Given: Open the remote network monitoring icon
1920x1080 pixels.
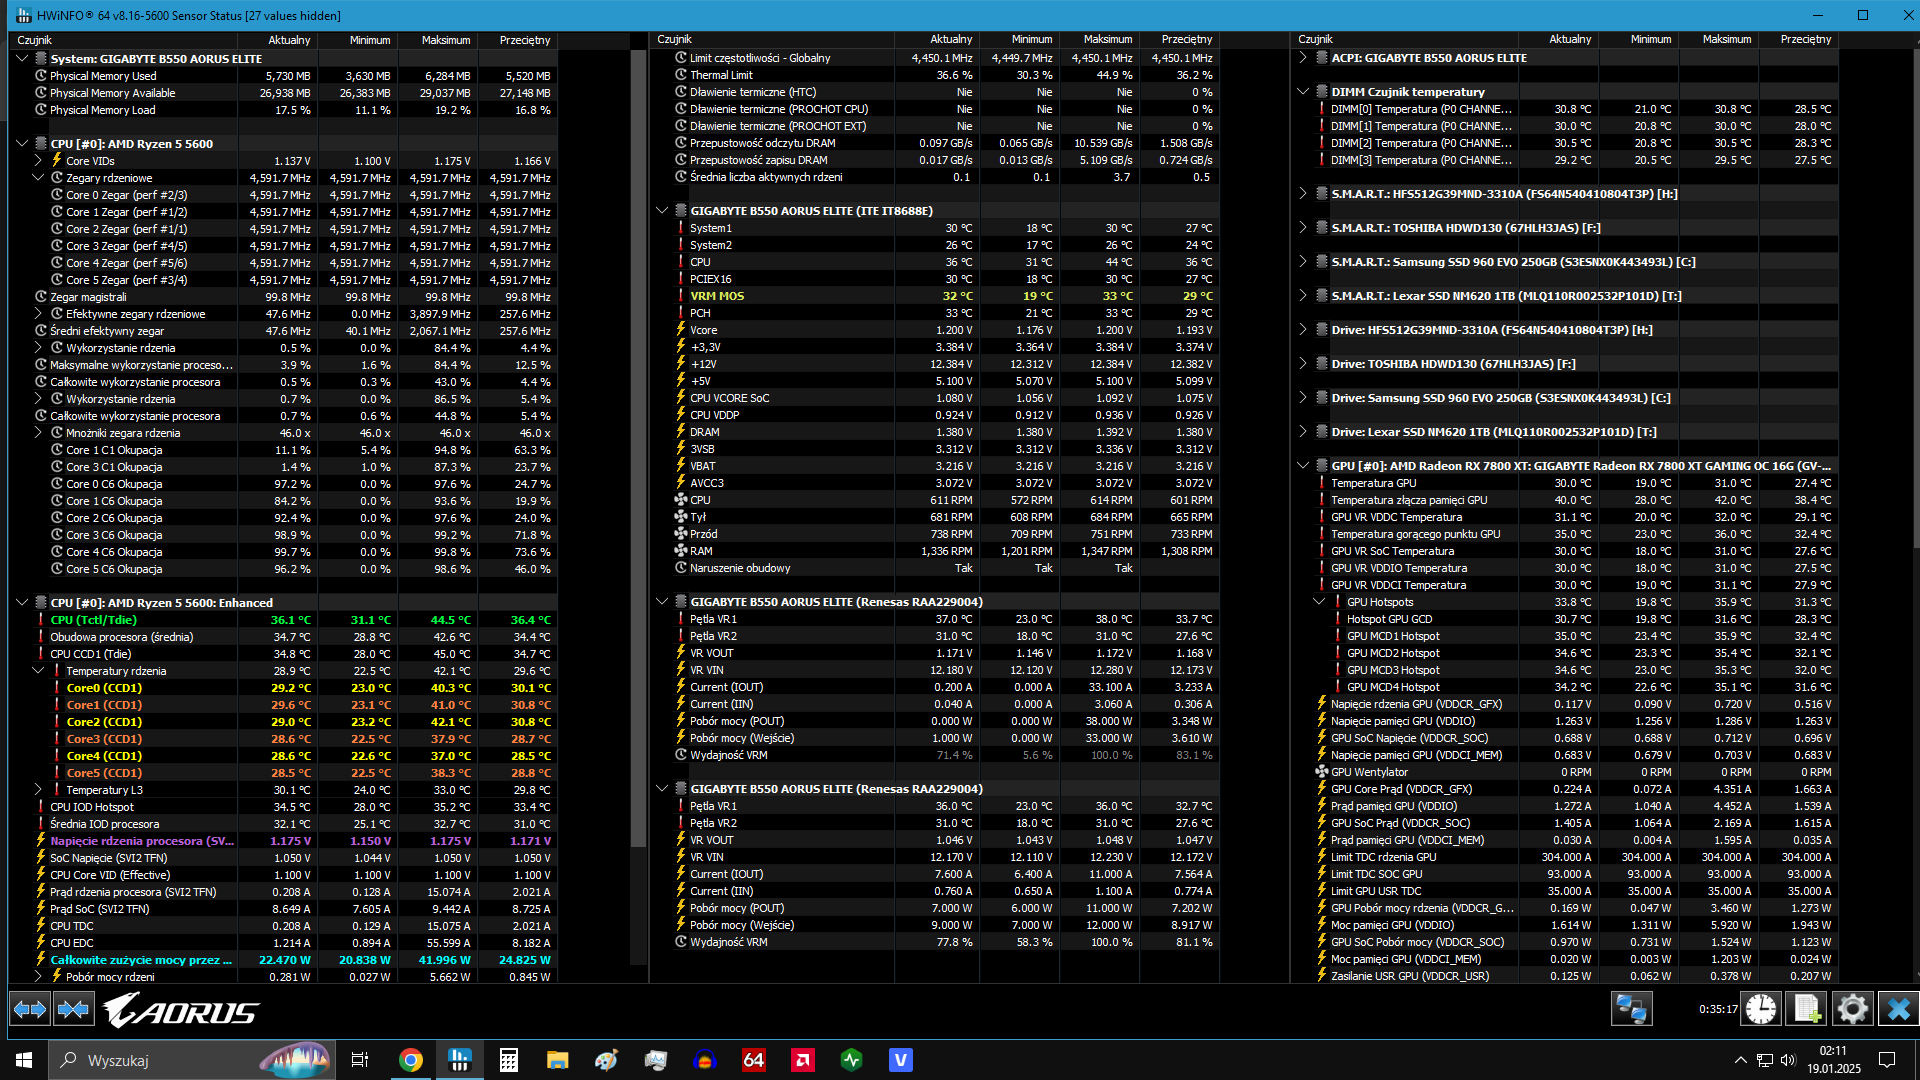Looking at the screenshot, I should (x=1630, y=1009).
